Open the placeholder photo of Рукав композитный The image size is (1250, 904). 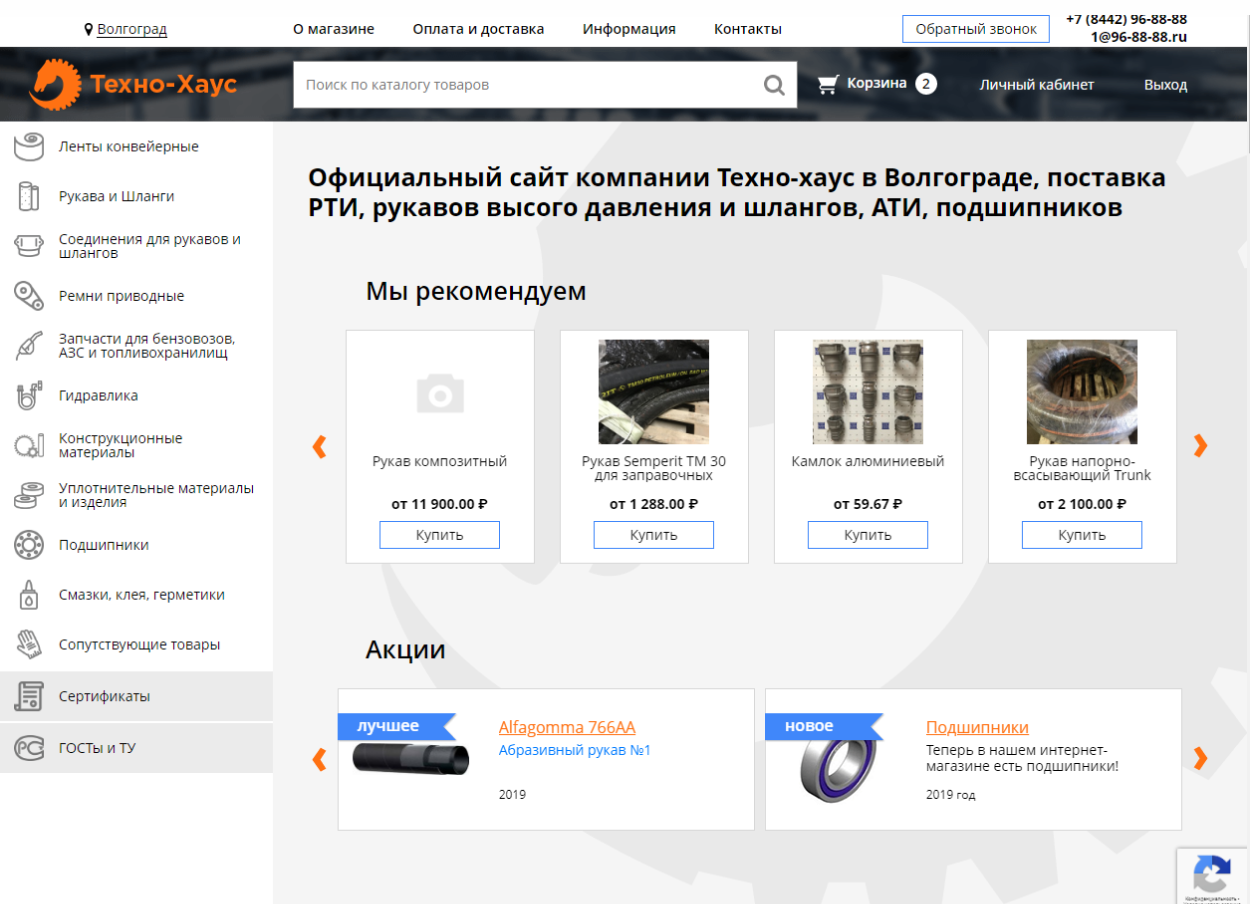coord(440,392)
